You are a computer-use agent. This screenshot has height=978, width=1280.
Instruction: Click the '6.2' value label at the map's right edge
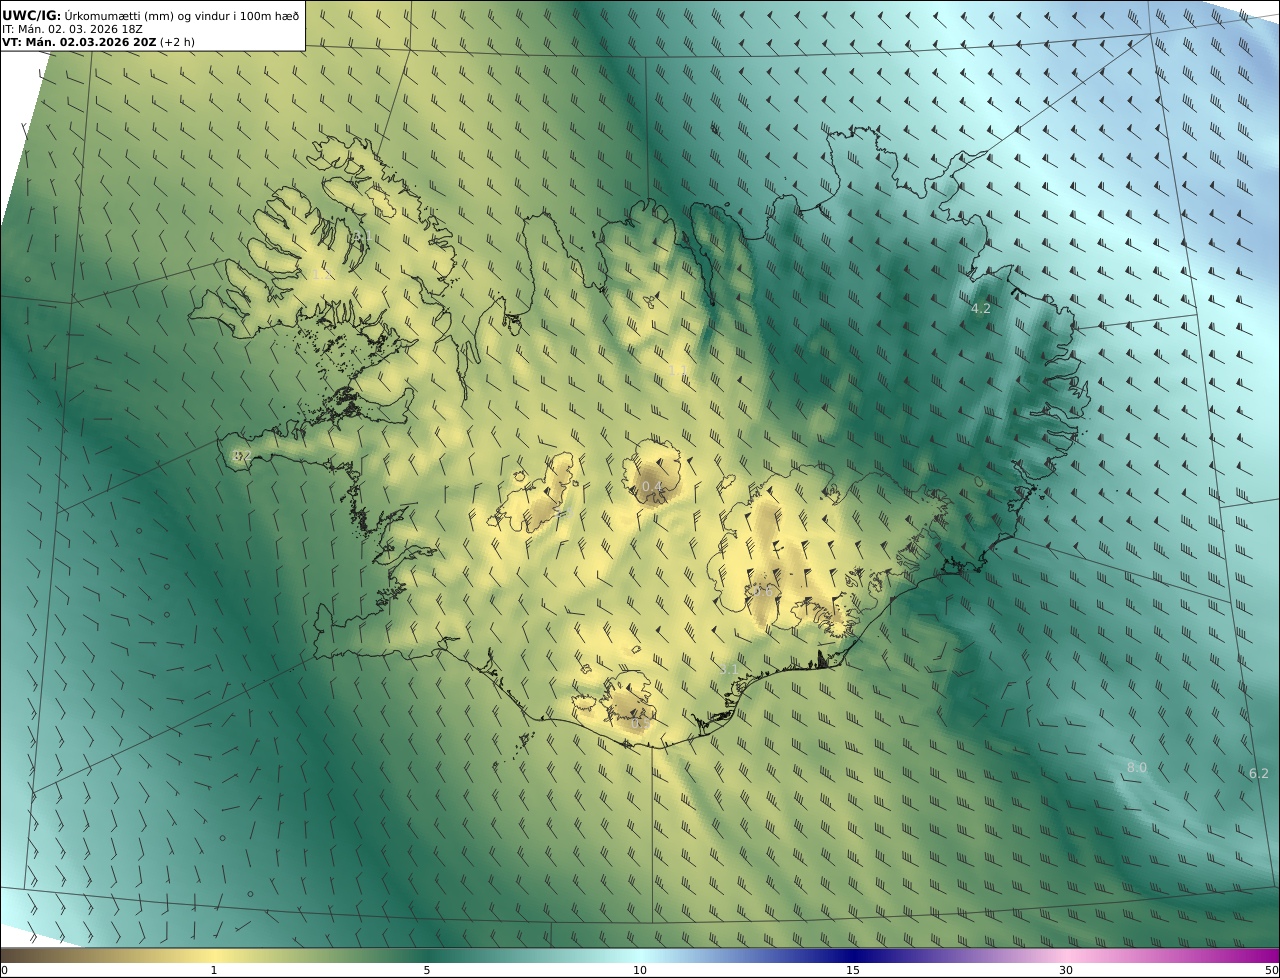pos(1259,773)
